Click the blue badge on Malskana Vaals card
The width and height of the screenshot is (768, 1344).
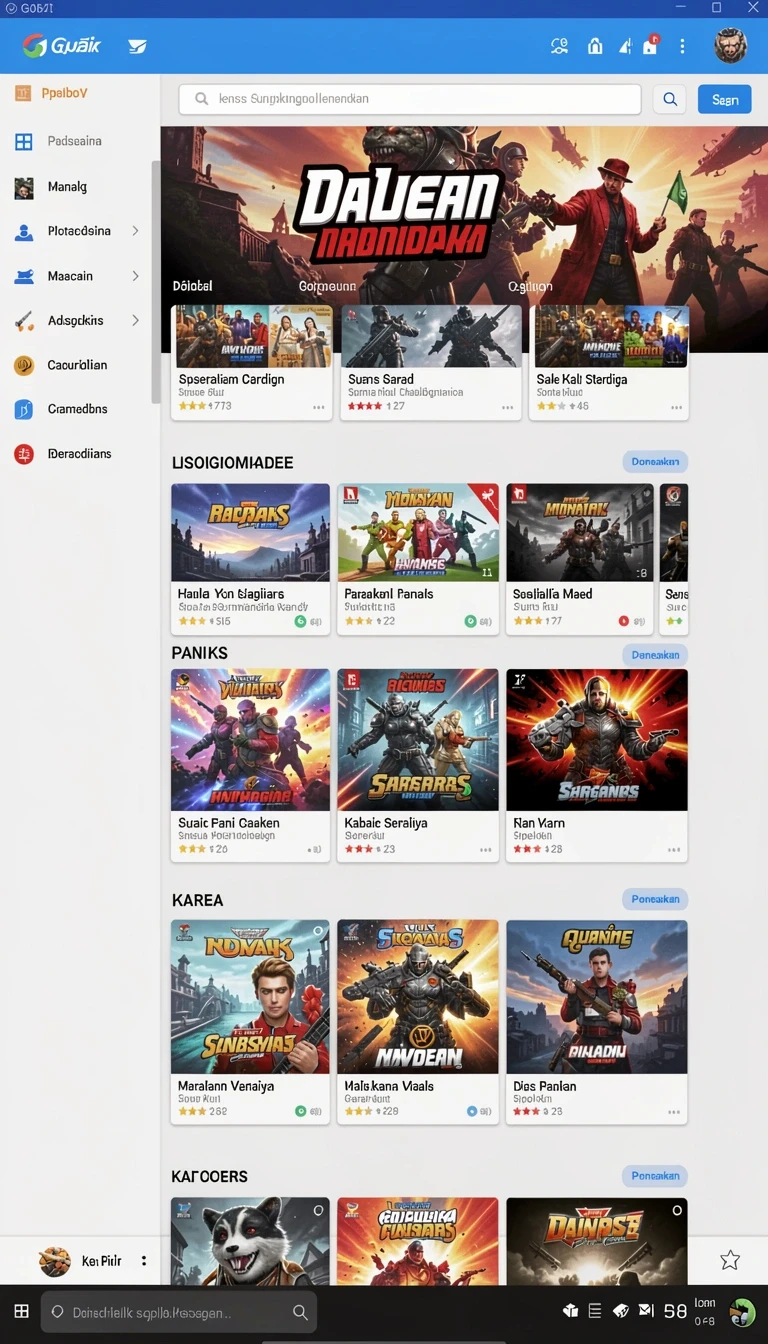pyautogui.click(x=472, y=1111)
